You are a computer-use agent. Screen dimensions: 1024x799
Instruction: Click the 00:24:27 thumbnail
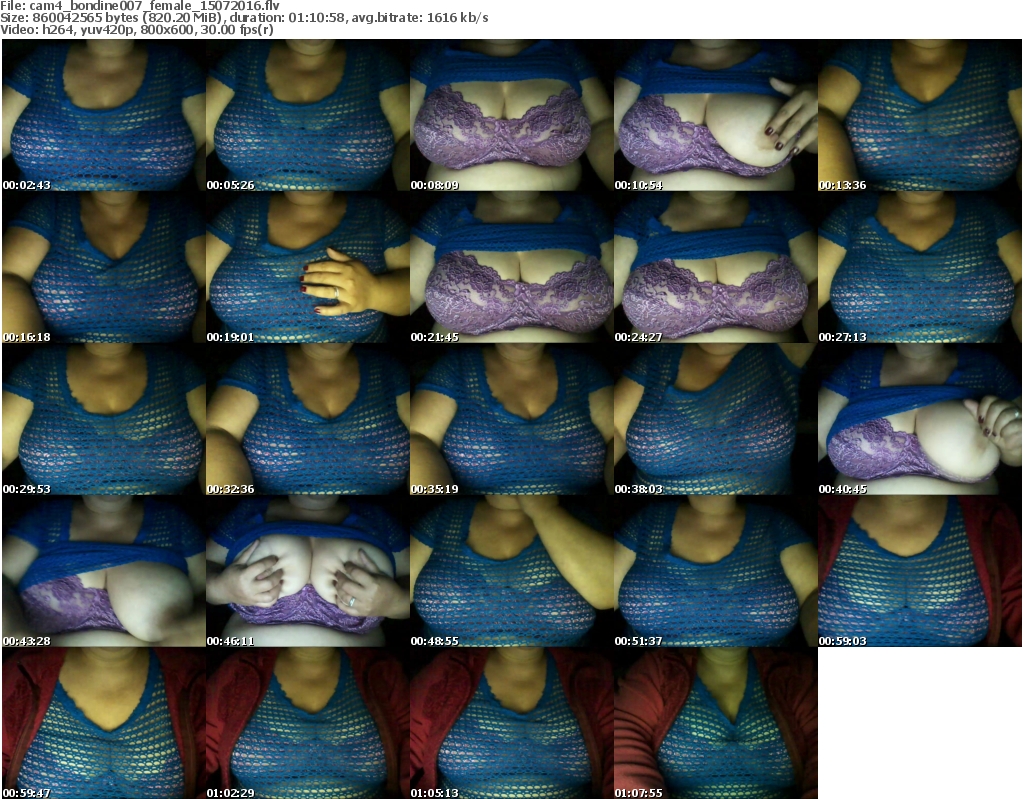716,267
